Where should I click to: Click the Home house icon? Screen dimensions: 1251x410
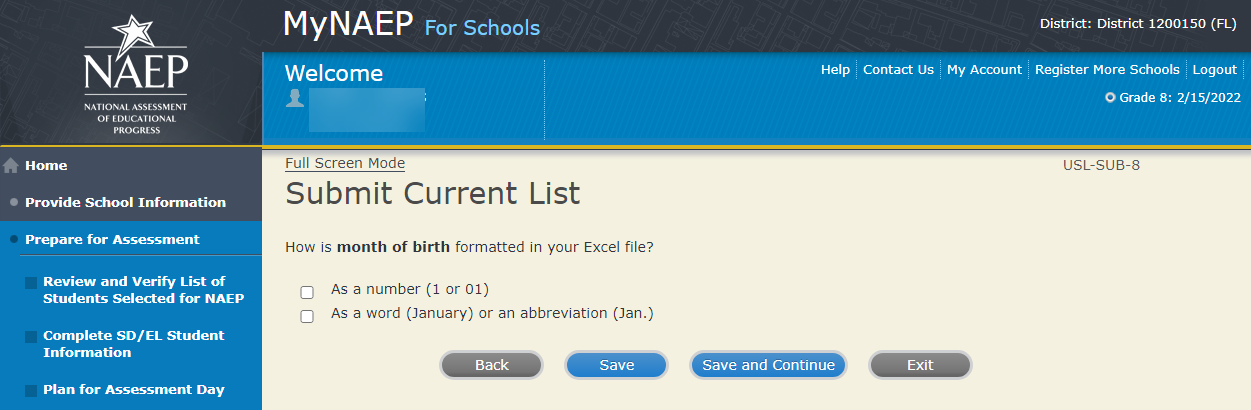point(12,166)
